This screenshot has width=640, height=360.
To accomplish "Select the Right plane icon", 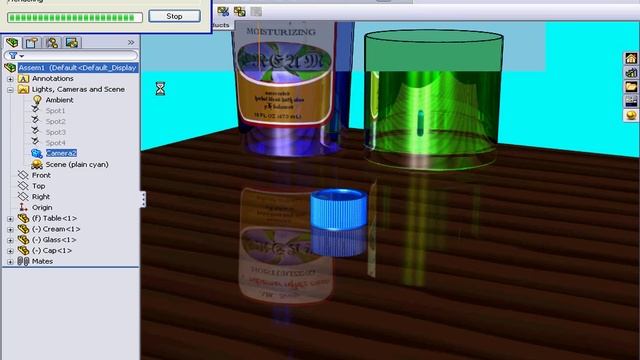I will click(x=23, y=196).
